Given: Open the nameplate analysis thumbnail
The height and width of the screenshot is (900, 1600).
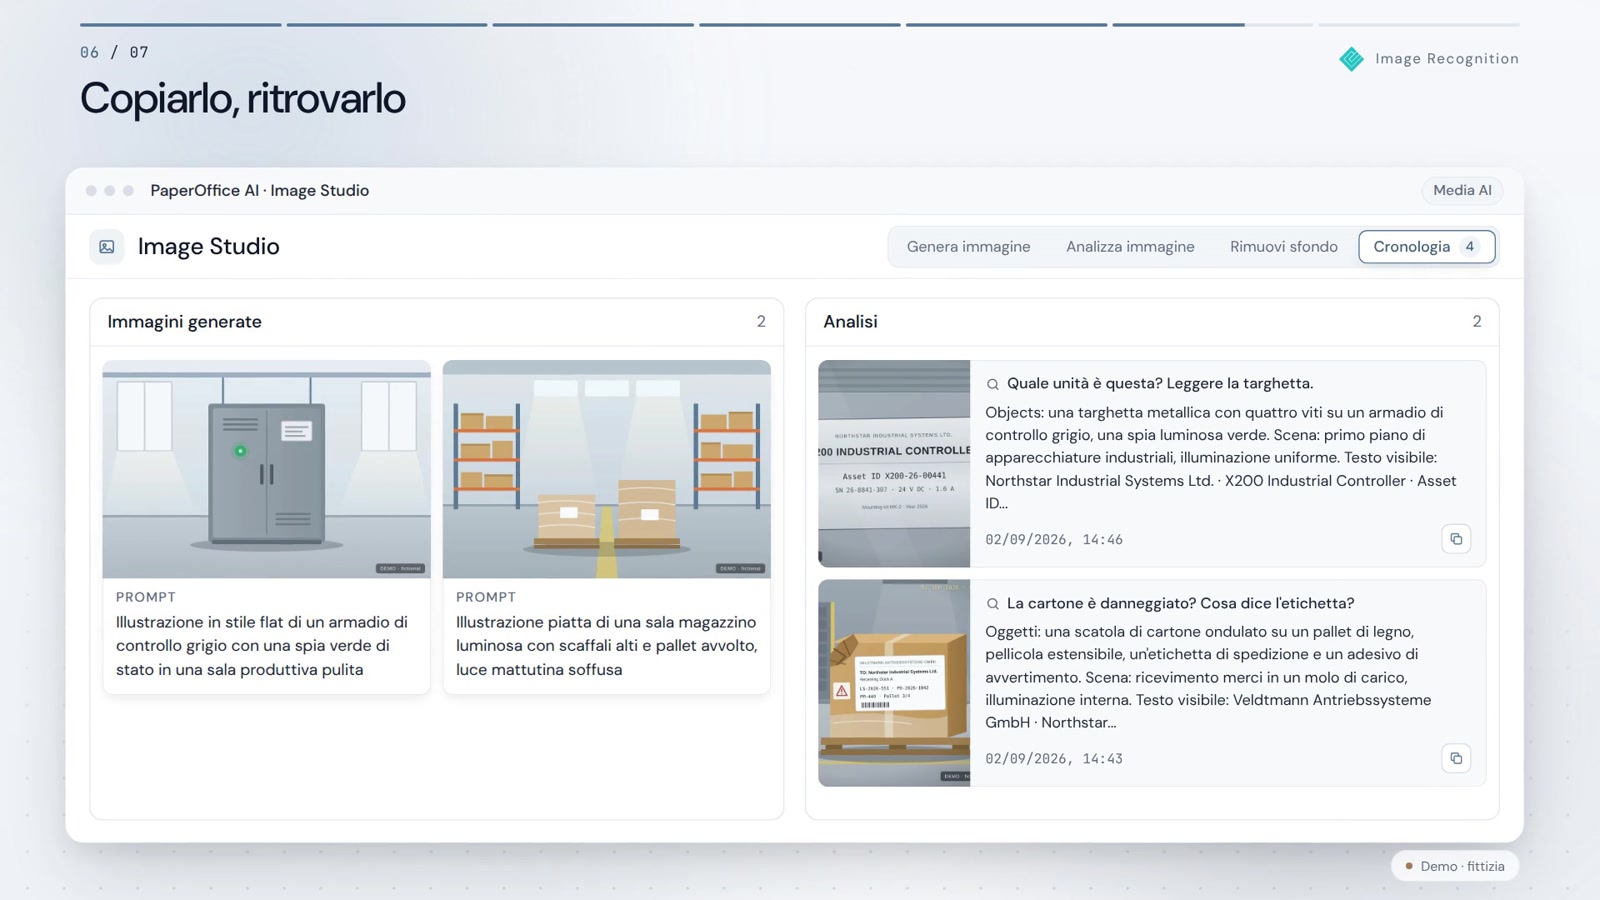Looking at the screenshot, I should tap(894, 464).
